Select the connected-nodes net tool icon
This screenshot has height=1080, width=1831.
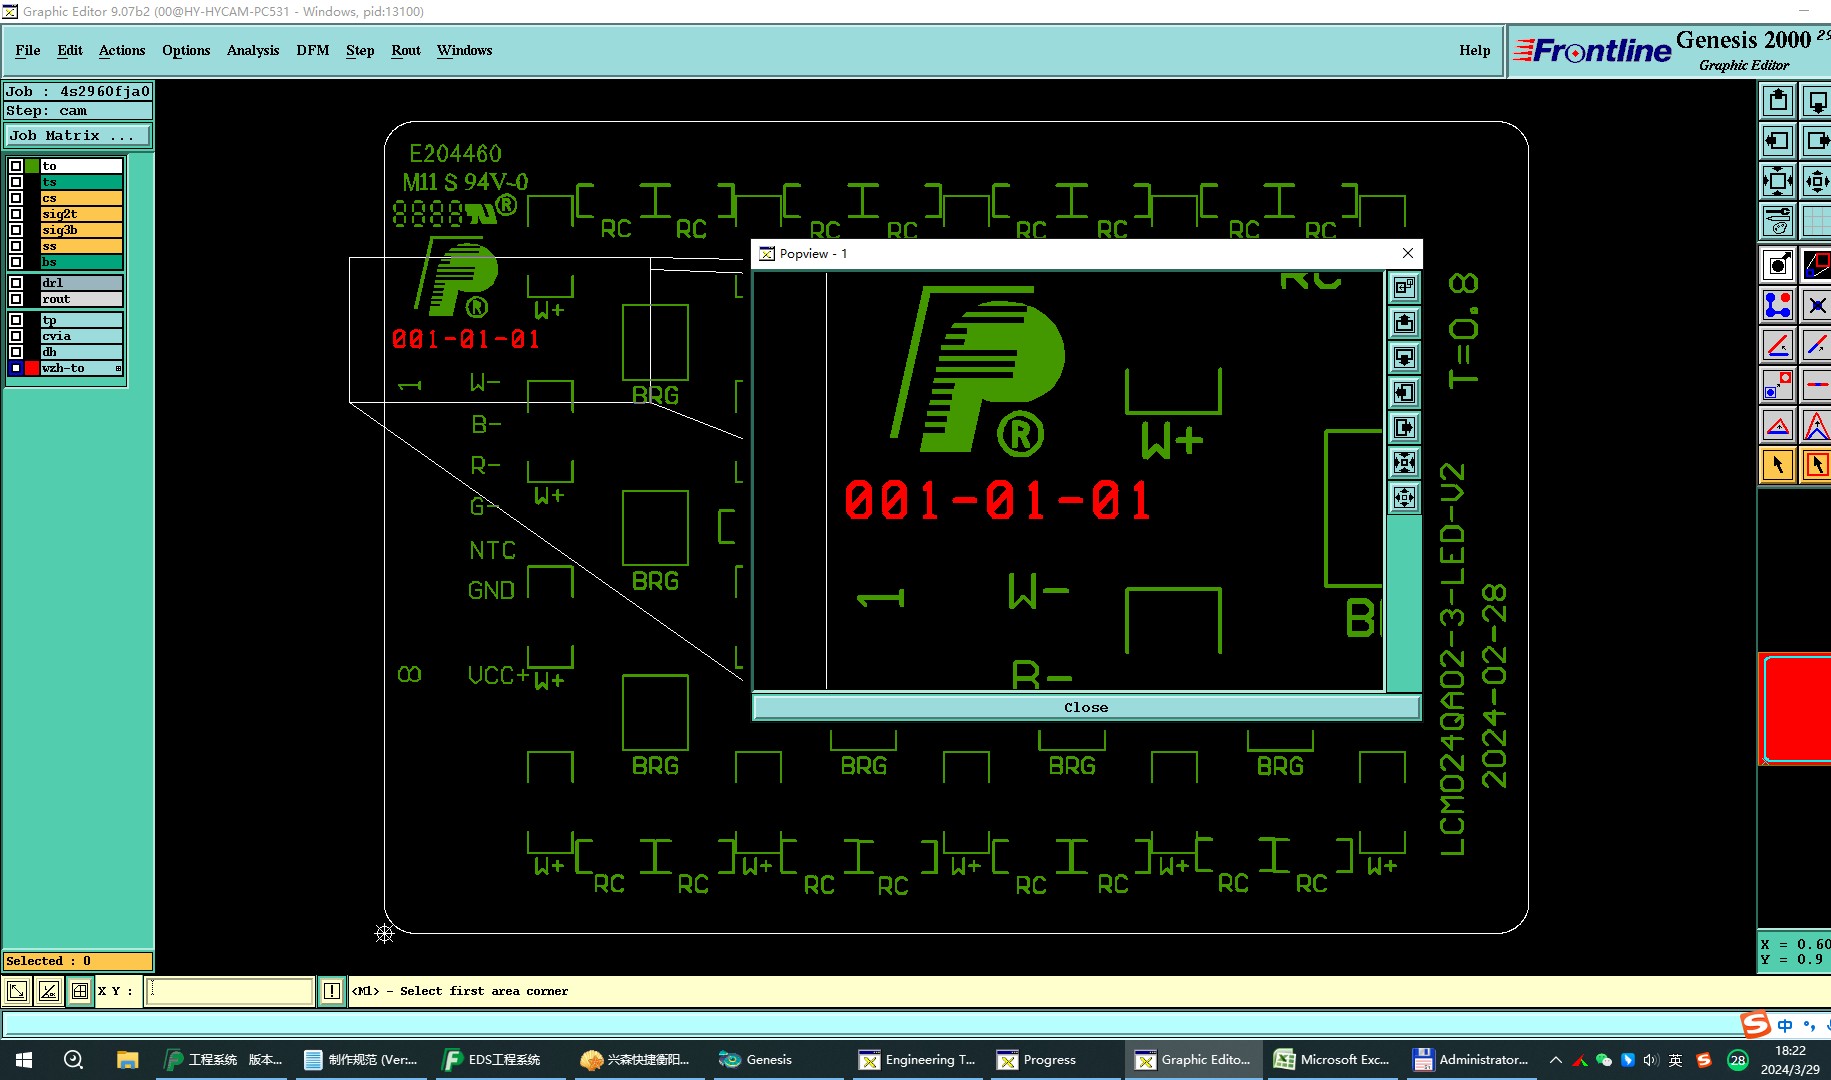click(1778, 305)
